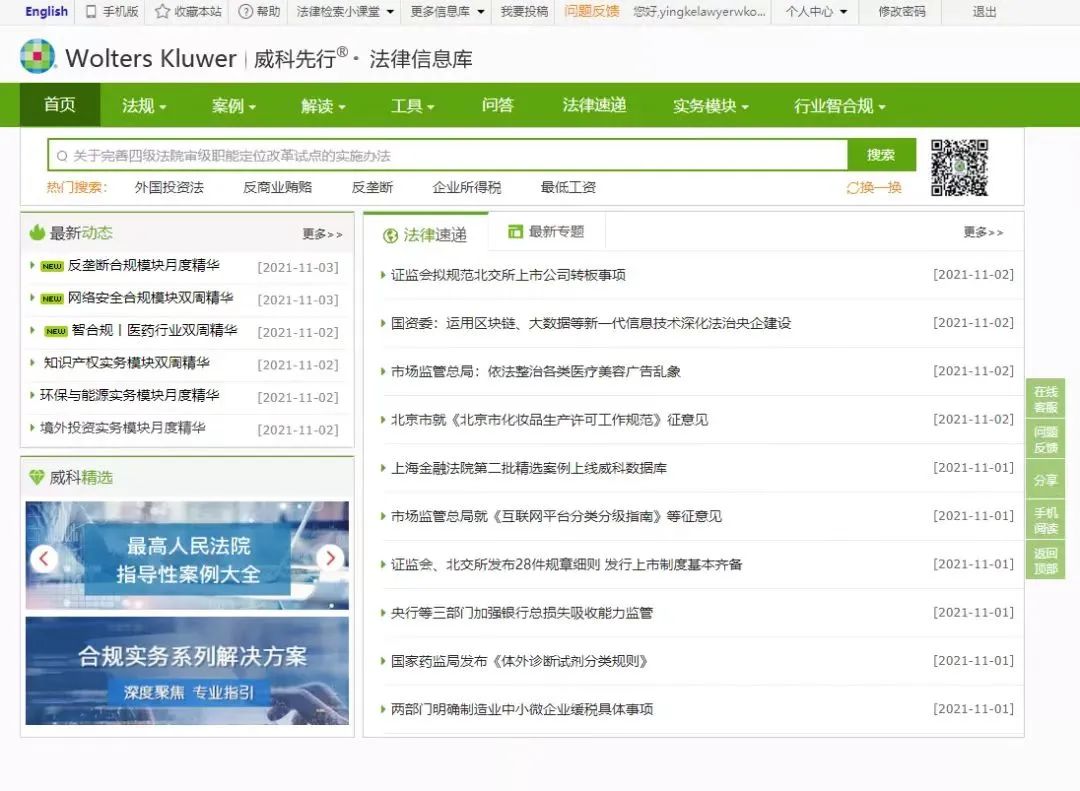
Task: Click the green flame icon beside 最新动态
Action: coord(37,233)
